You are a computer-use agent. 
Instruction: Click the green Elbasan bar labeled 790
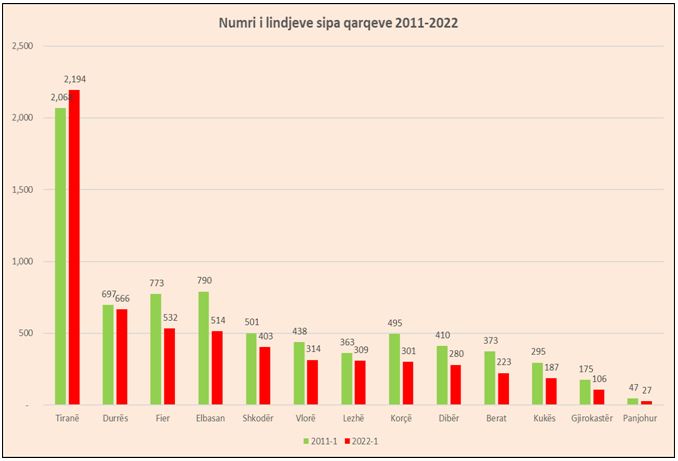tap(204, 348)
